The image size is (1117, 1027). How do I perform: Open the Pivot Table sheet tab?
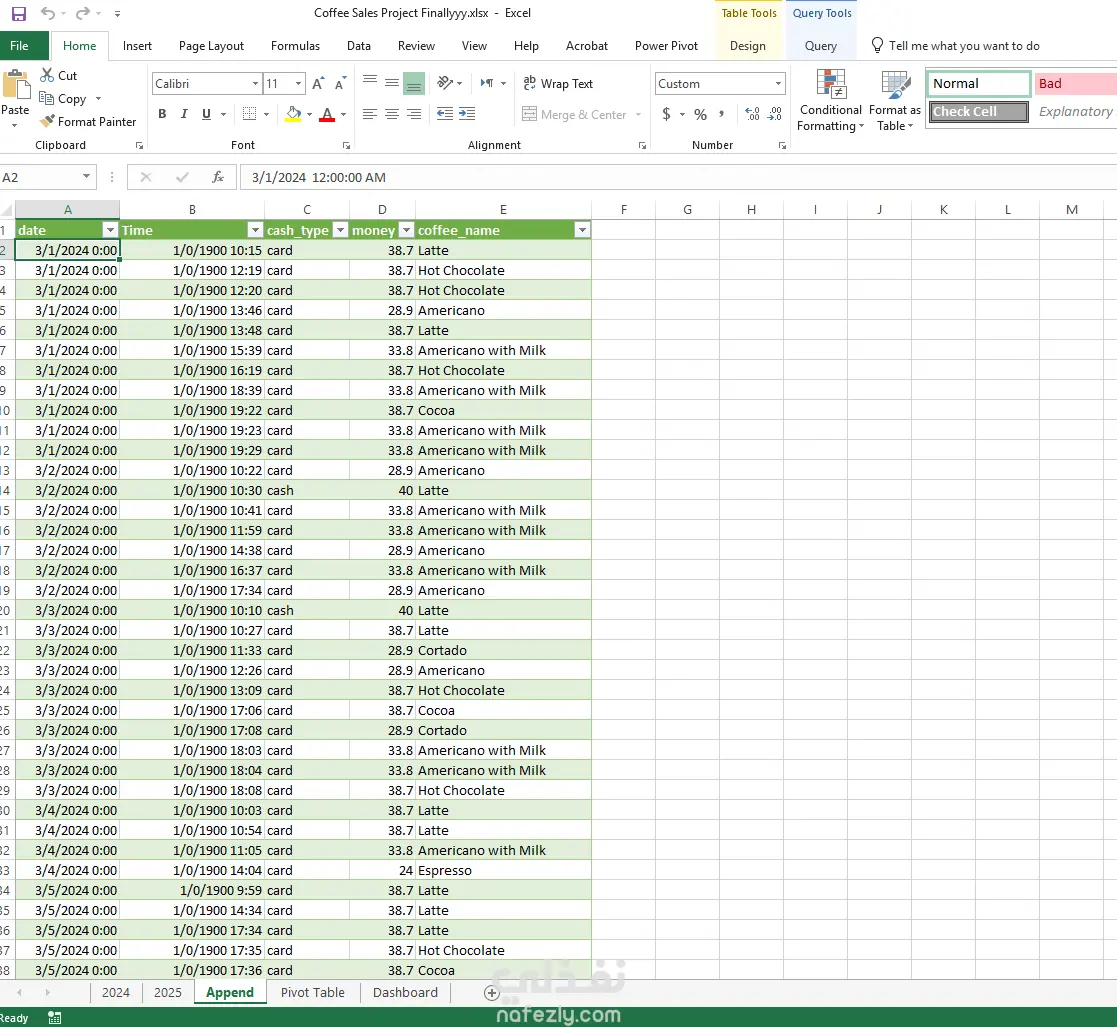pos(313,992)
